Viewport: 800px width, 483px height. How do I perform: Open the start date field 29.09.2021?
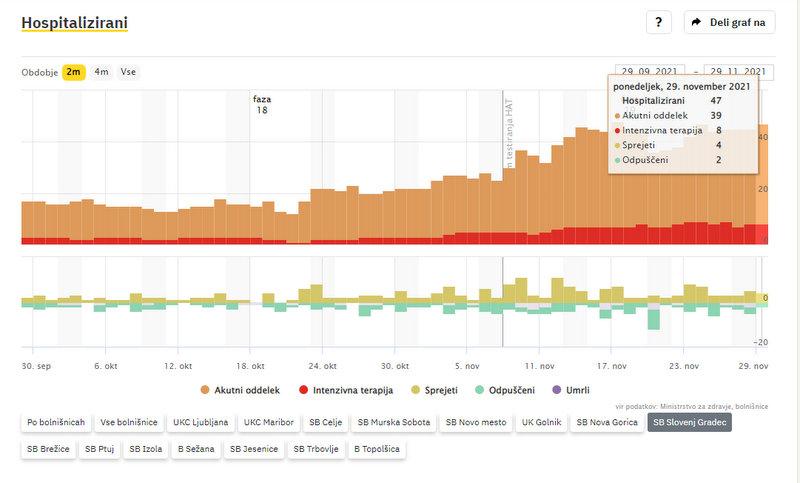pos(650,72)
